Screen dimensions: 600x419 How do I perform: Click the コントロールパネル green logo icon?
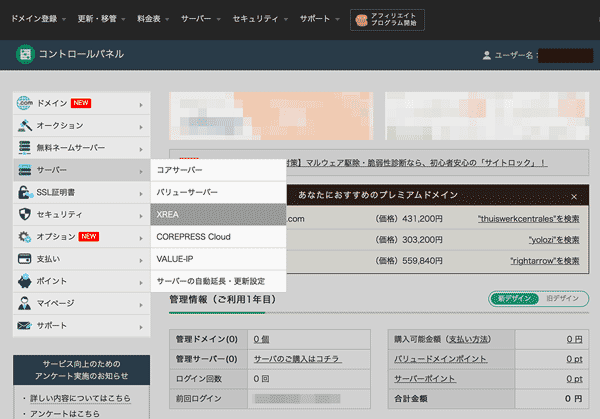pyautogui.click(x=25, y=54)
